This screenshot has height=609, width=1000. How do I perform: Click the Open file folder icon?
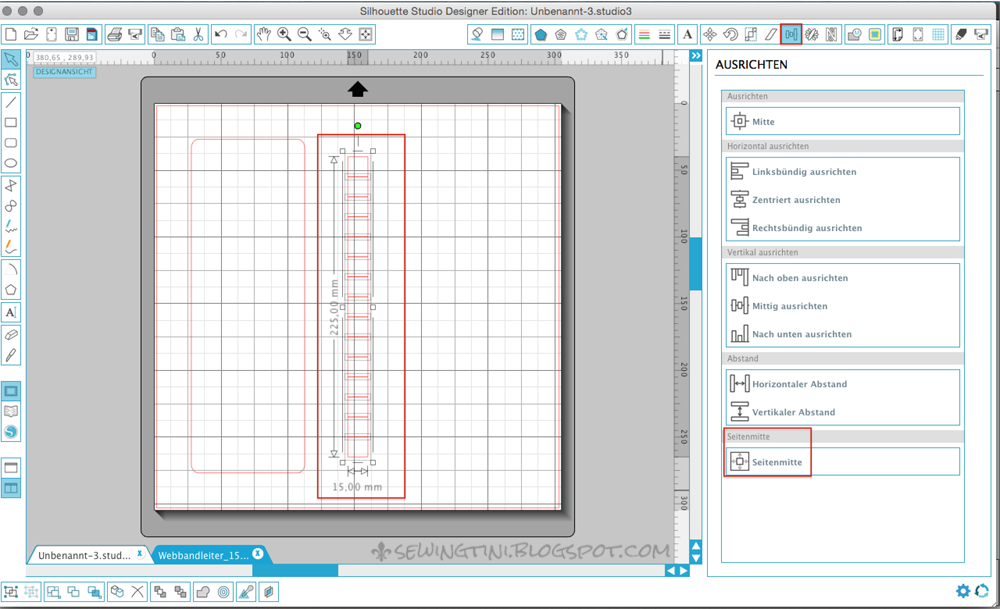tap(31, 34)
